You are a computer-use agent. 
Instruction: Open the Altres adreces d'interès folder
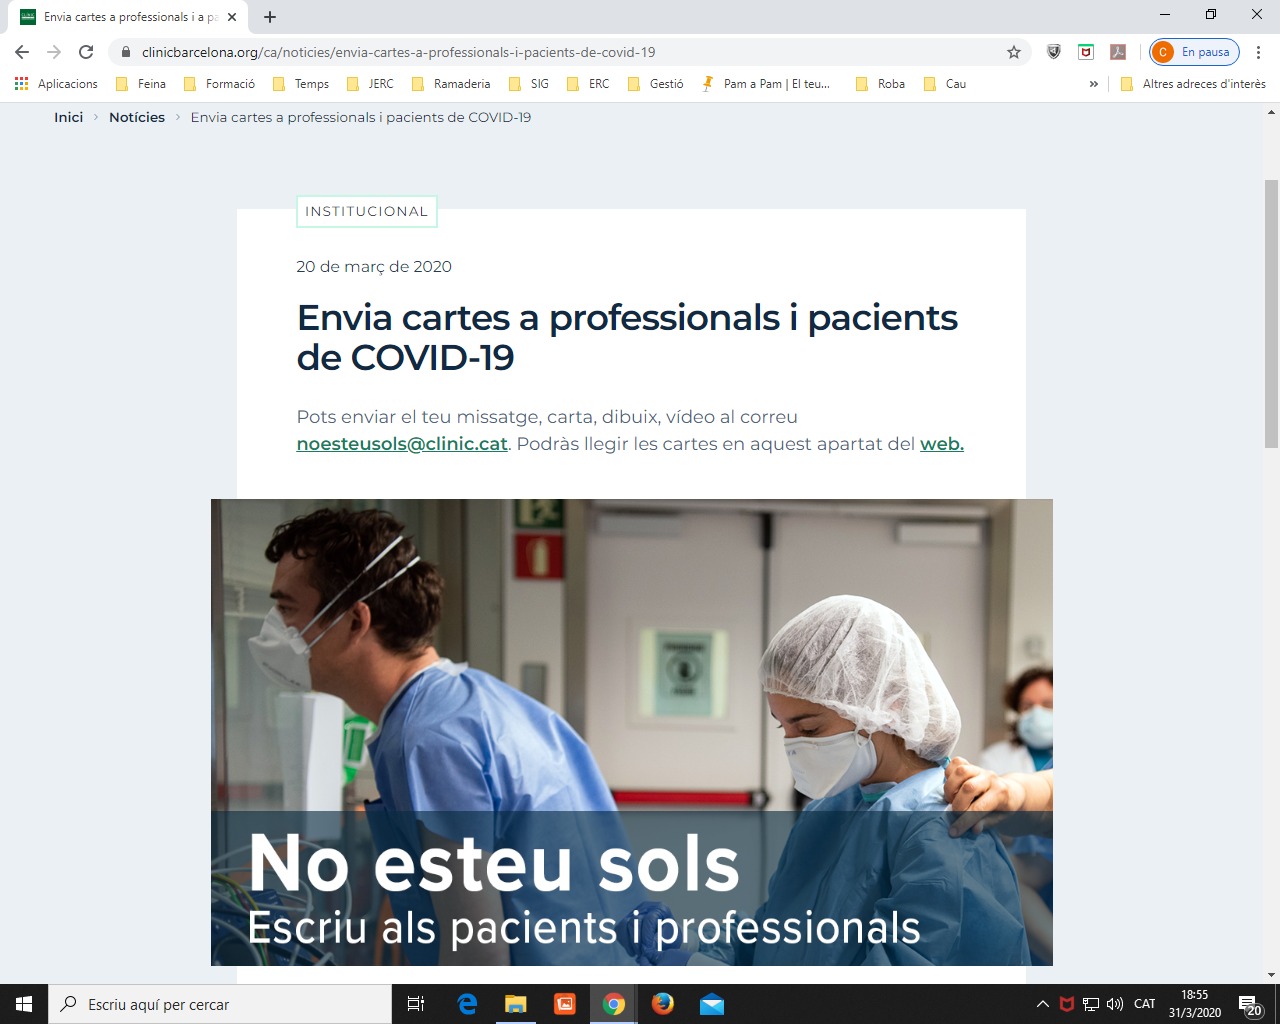1193,84
